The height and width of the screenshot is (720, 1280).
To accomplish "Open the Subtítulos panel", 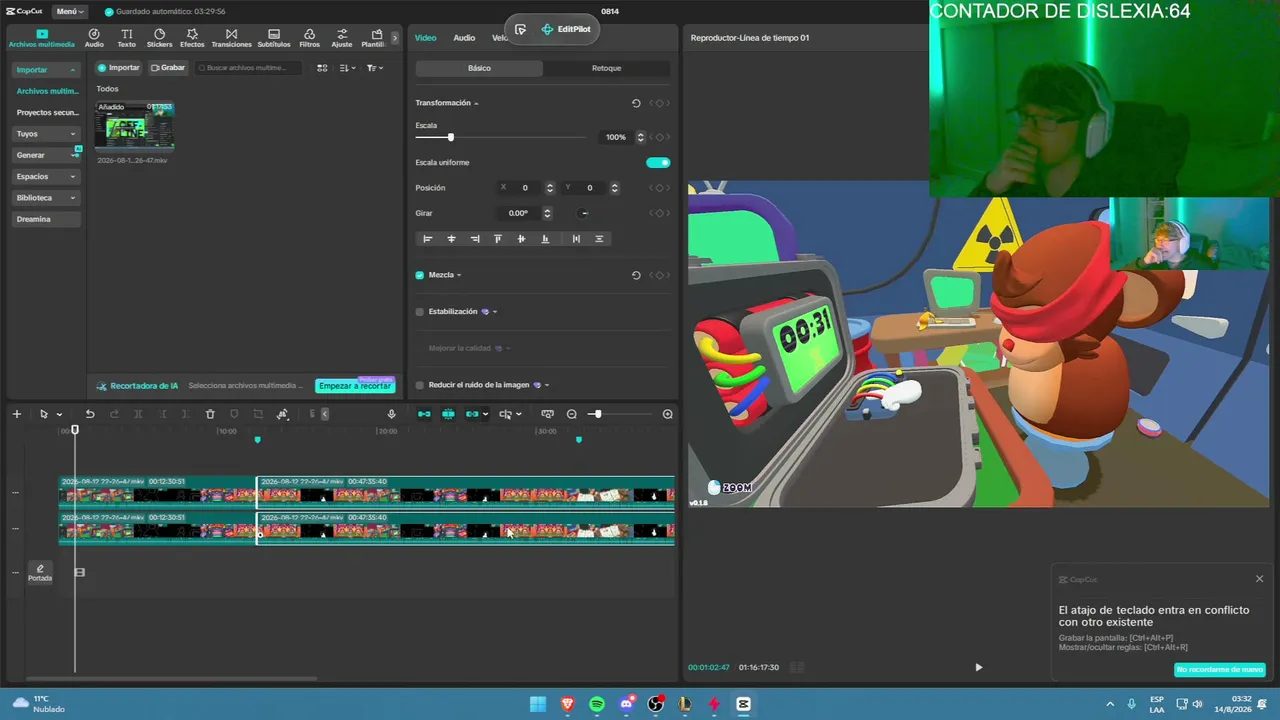I will pyautogui.click(x=274, y=38).
